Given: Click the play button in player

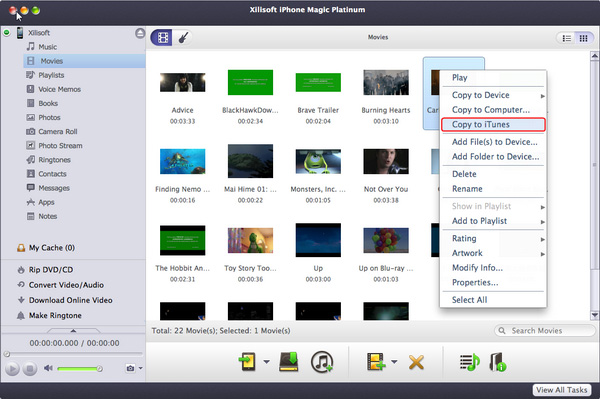Looking at the screenshot, I should coord(12,369).
